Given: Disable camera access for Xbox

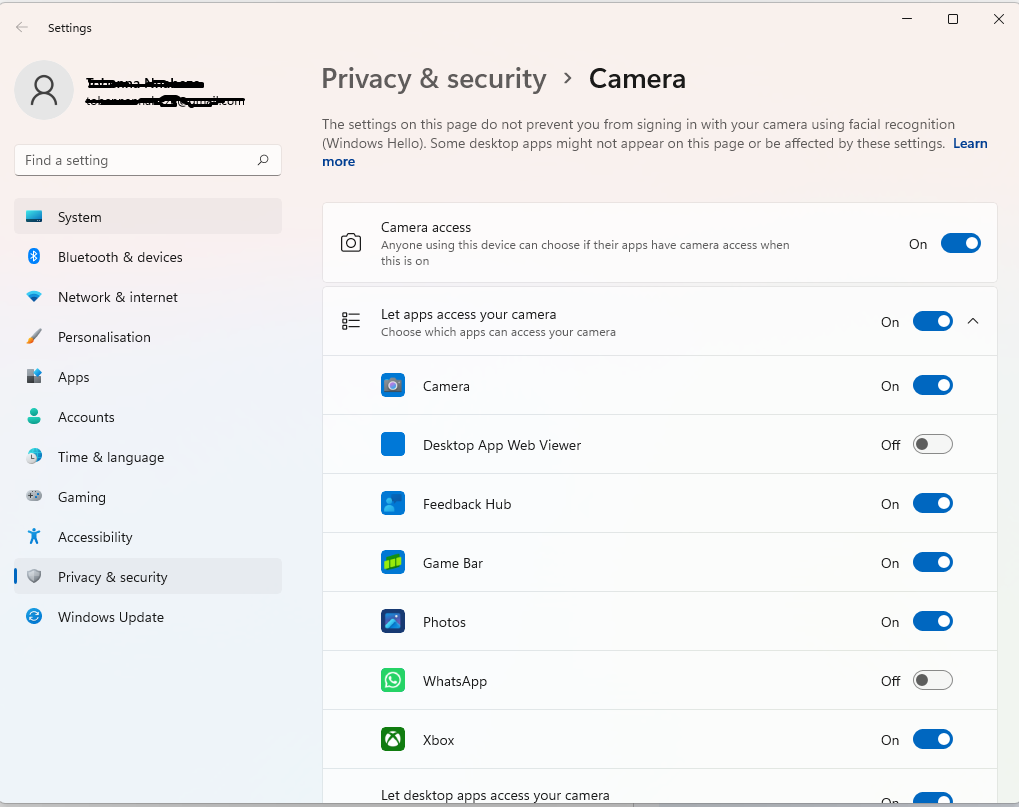Looking at the screenshot, I should point(932,740).
